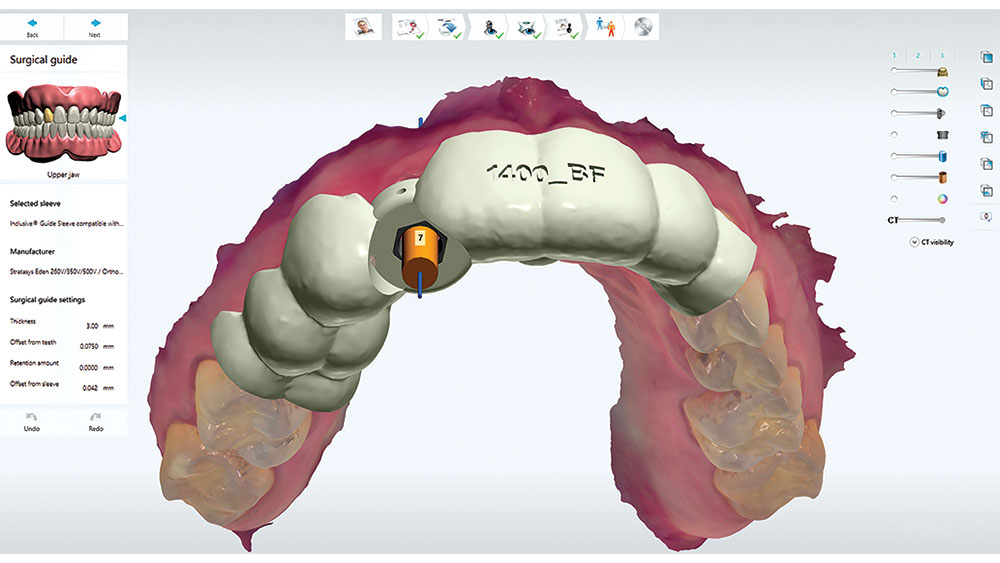The image size is (1000, 563).
Task: Select the second view cube orientation icon
Action: point(986,84)
